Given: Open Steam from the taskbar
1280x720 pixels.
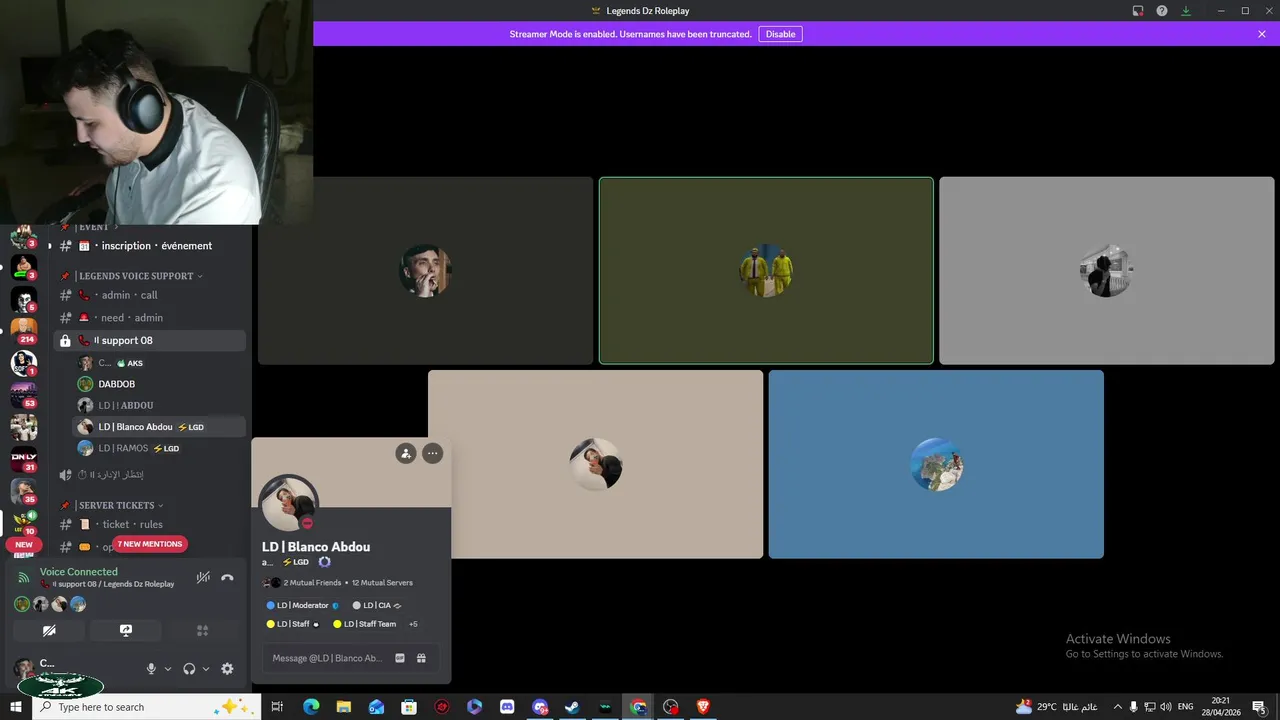Looking at the screenshot, I should [572, 707].
